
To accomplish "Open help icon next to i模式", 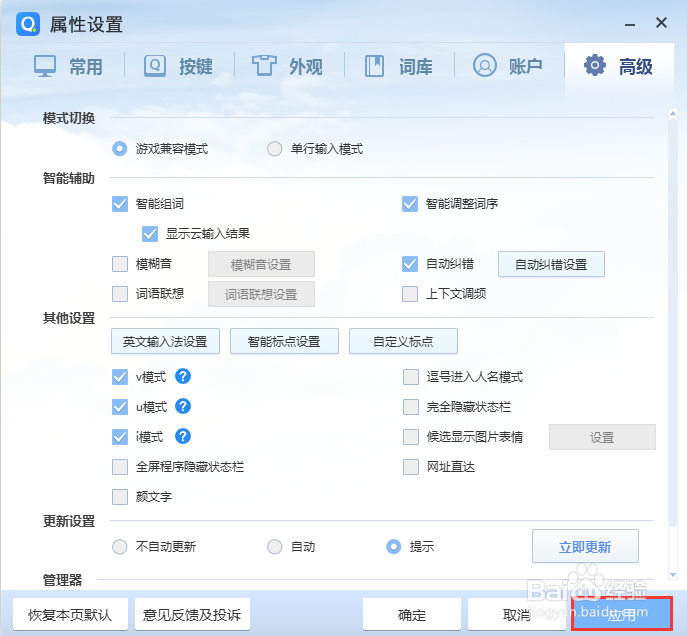I will [183, 436].
